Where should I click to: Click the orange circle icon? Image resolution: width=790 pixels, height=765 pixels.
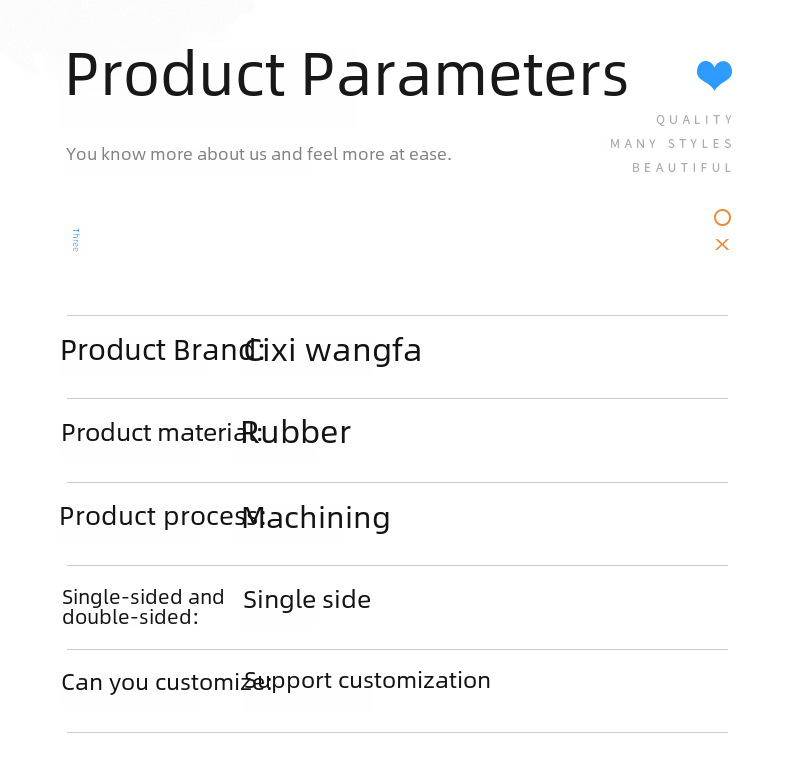[x=722, y=217]
